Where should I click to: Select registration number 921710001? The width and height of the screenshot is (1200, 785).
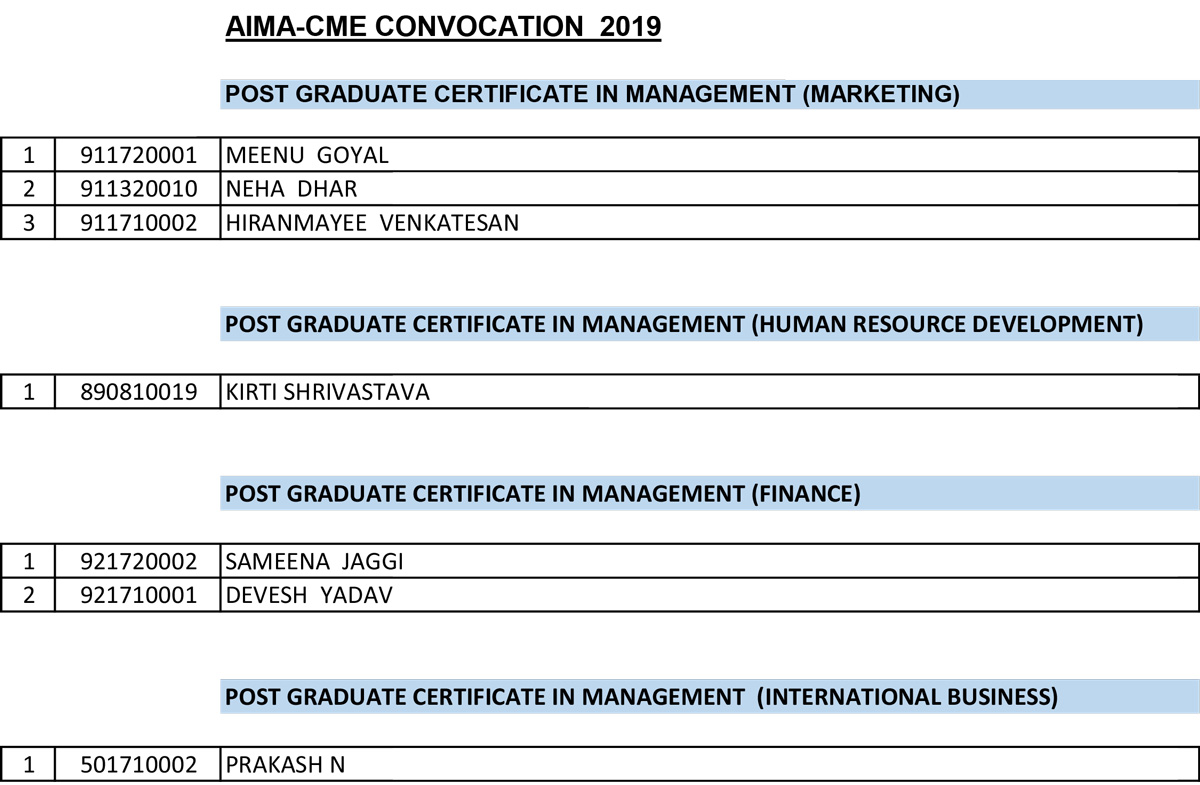tap(139, 596)
